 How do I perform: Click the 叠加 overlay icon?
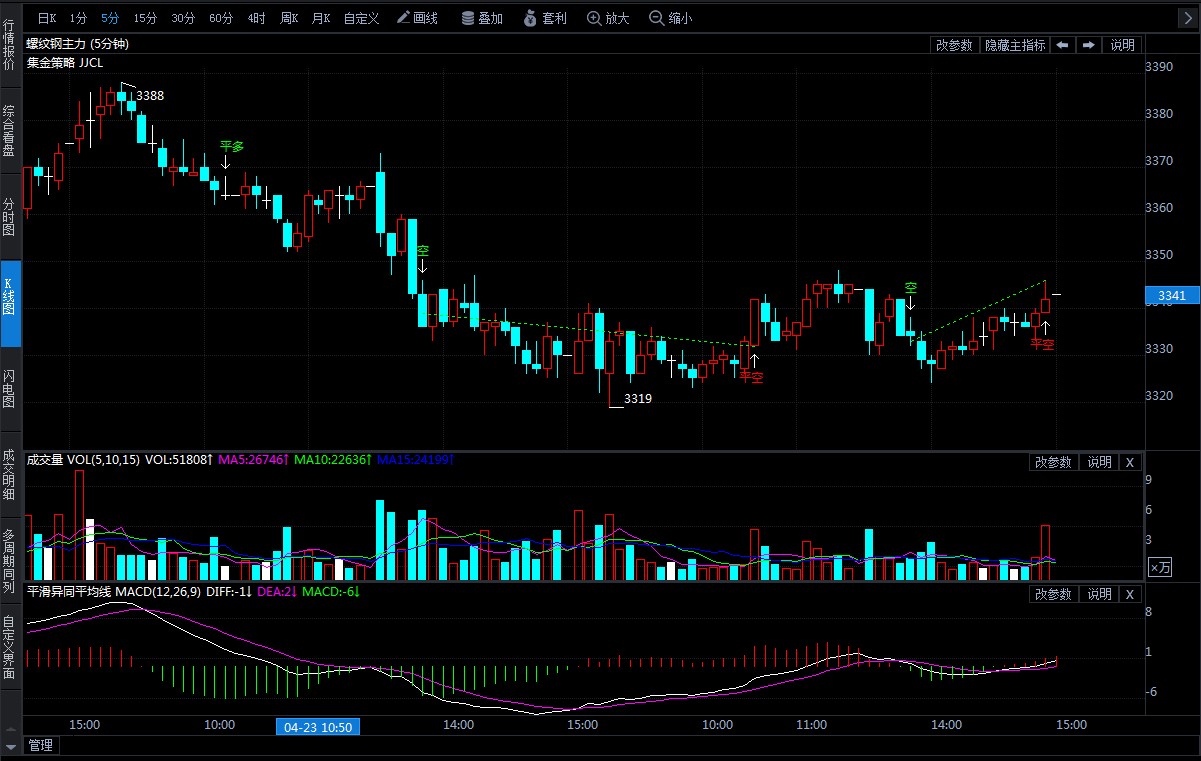[482, 18]
